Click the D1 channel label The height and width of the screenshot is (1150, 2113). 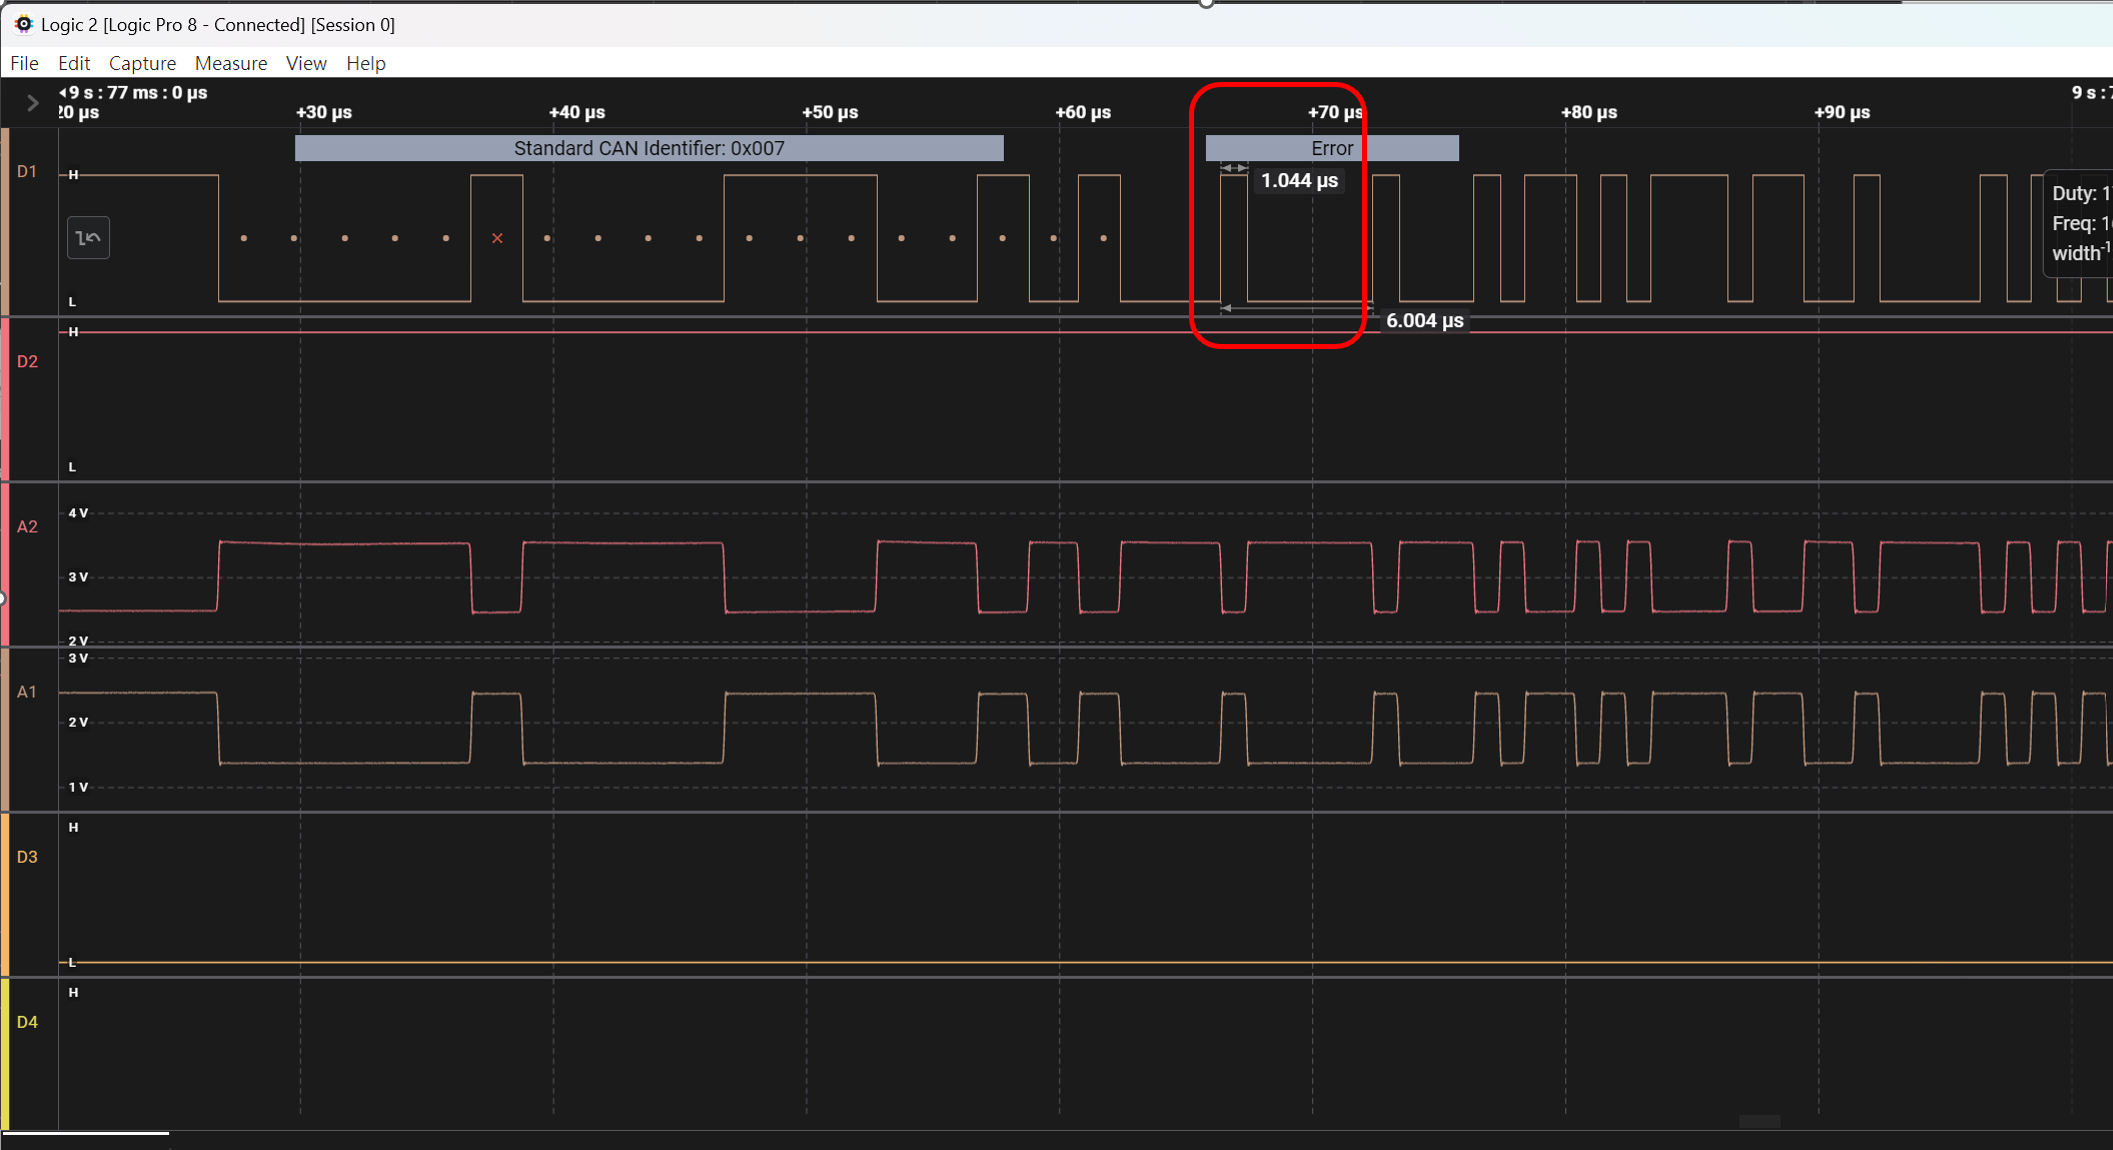click(27, 172)
